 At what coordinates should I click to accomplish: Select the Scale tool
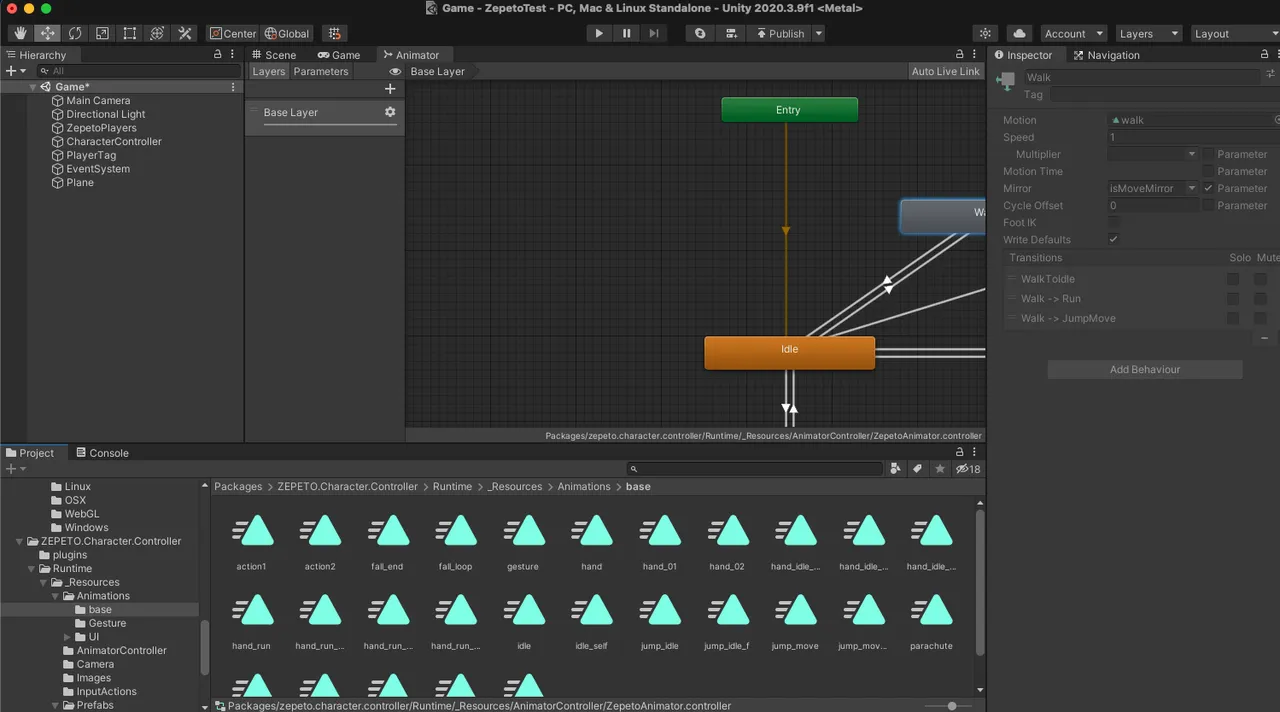coord(102,33)
